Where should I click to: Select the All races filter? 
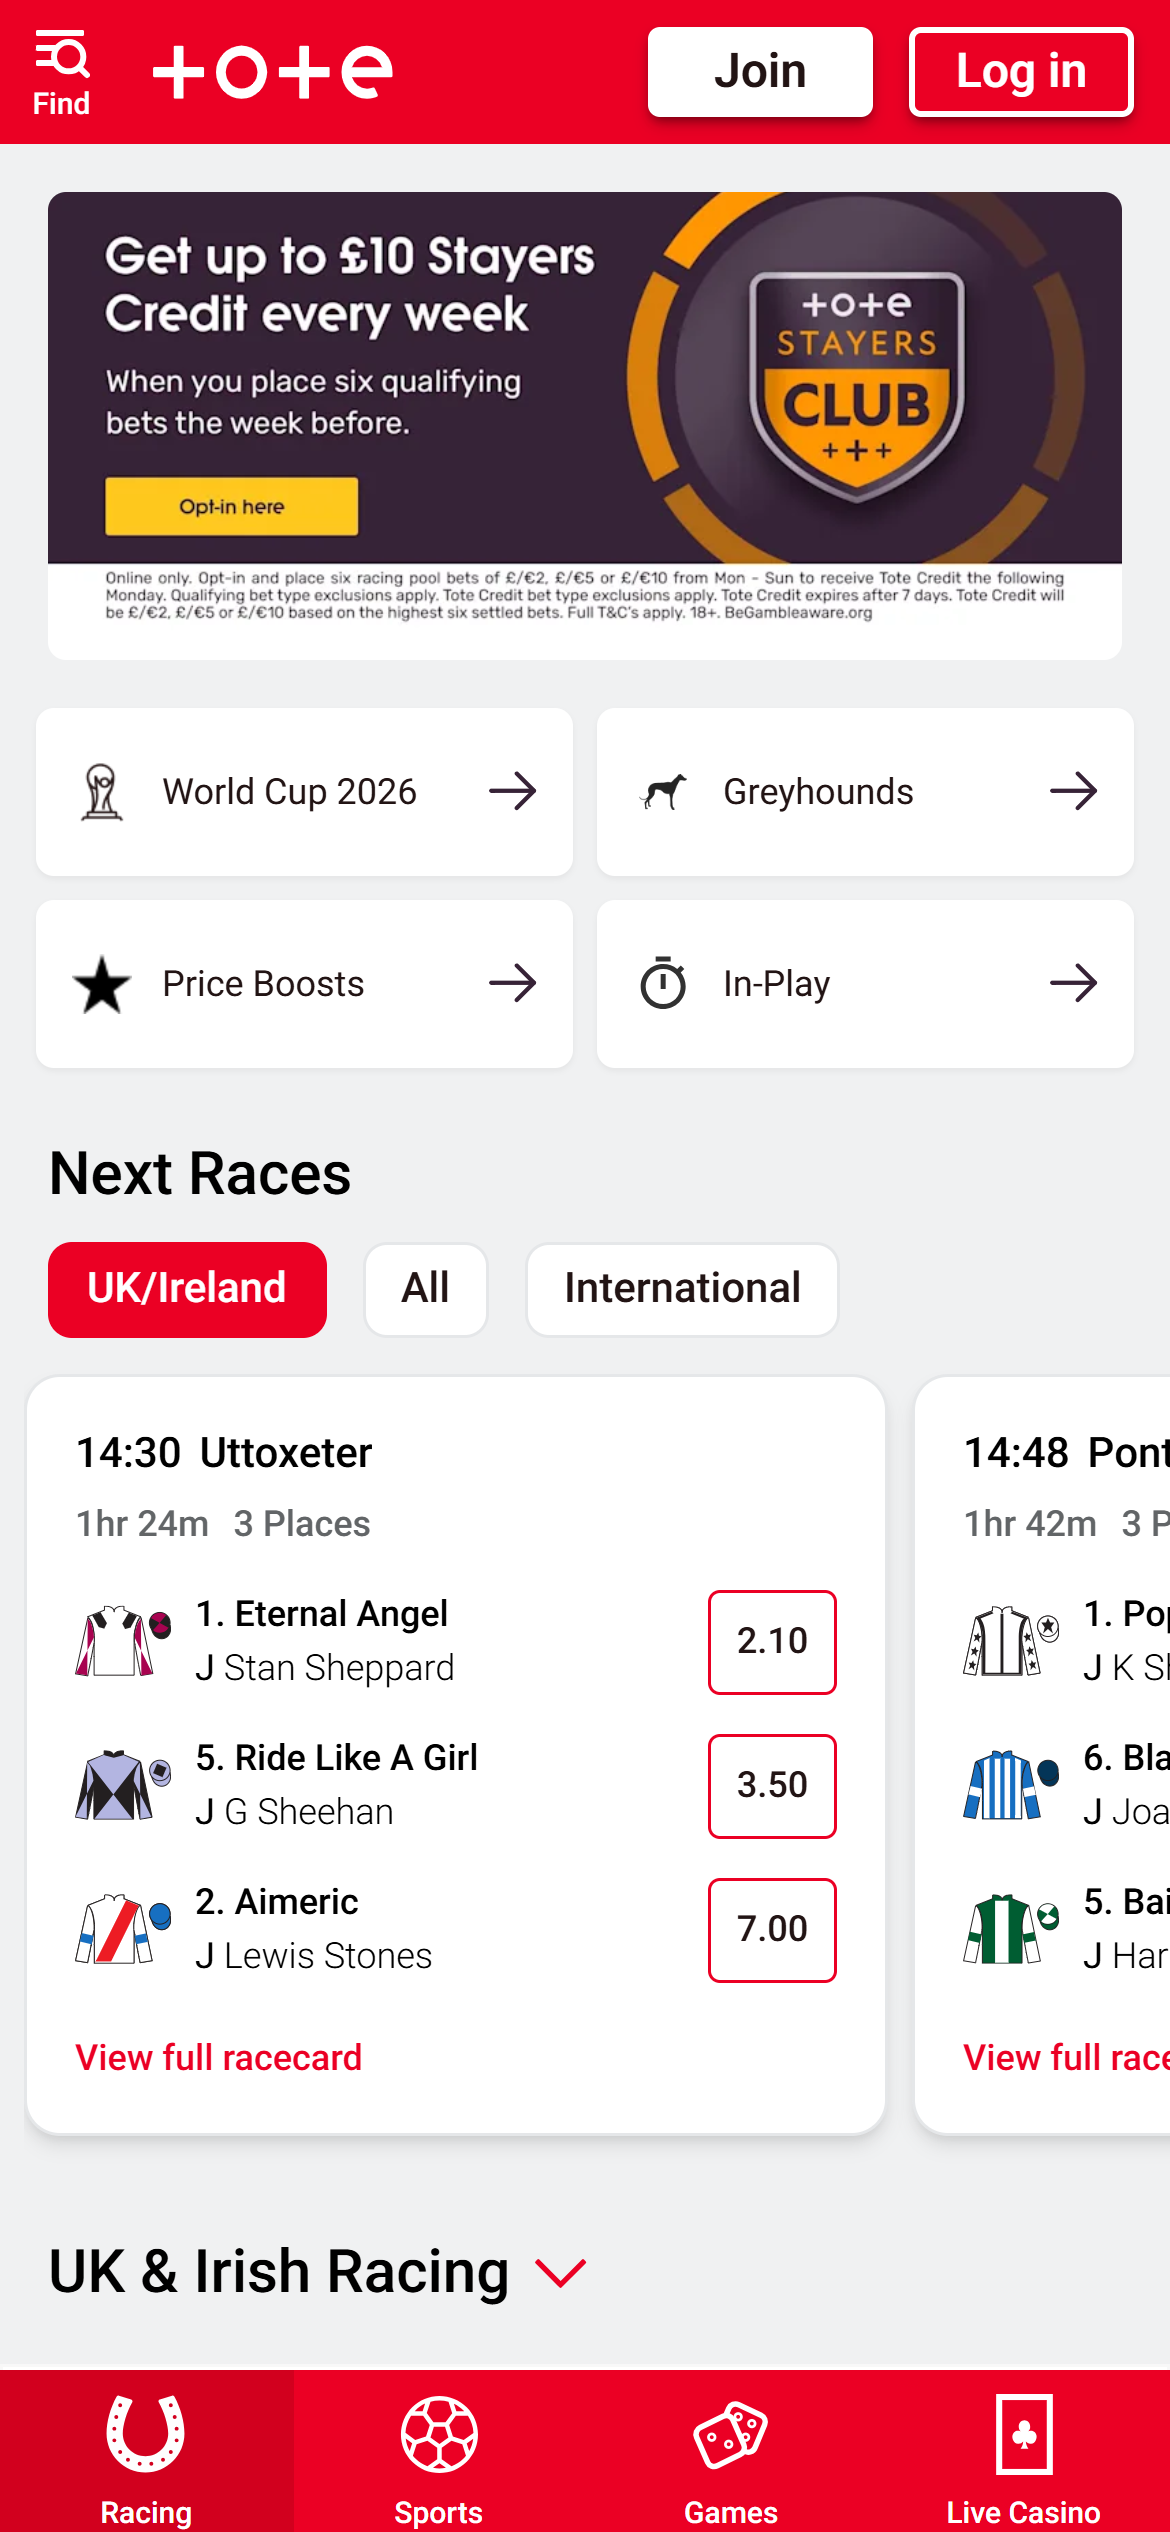(x=426, y=1289)
